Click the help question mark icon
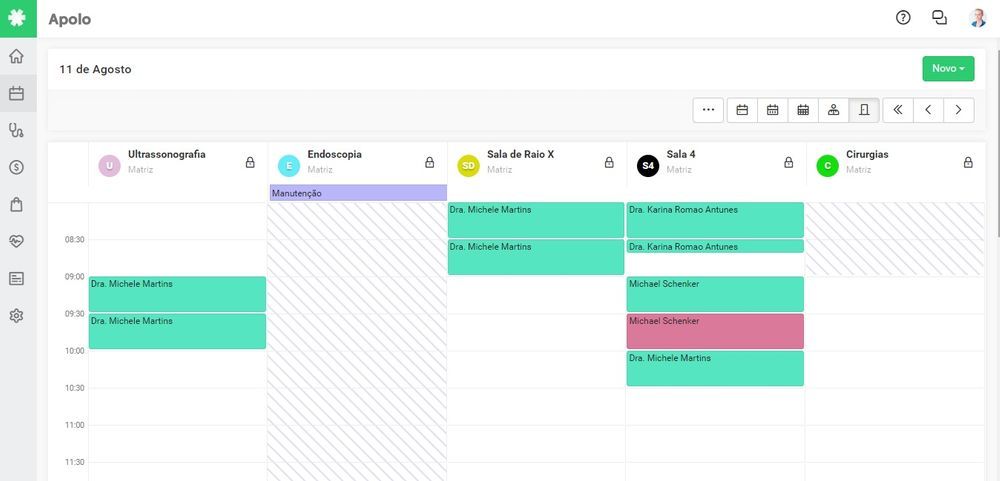This screenshot has height=481, width=1000. pos(903,17)
